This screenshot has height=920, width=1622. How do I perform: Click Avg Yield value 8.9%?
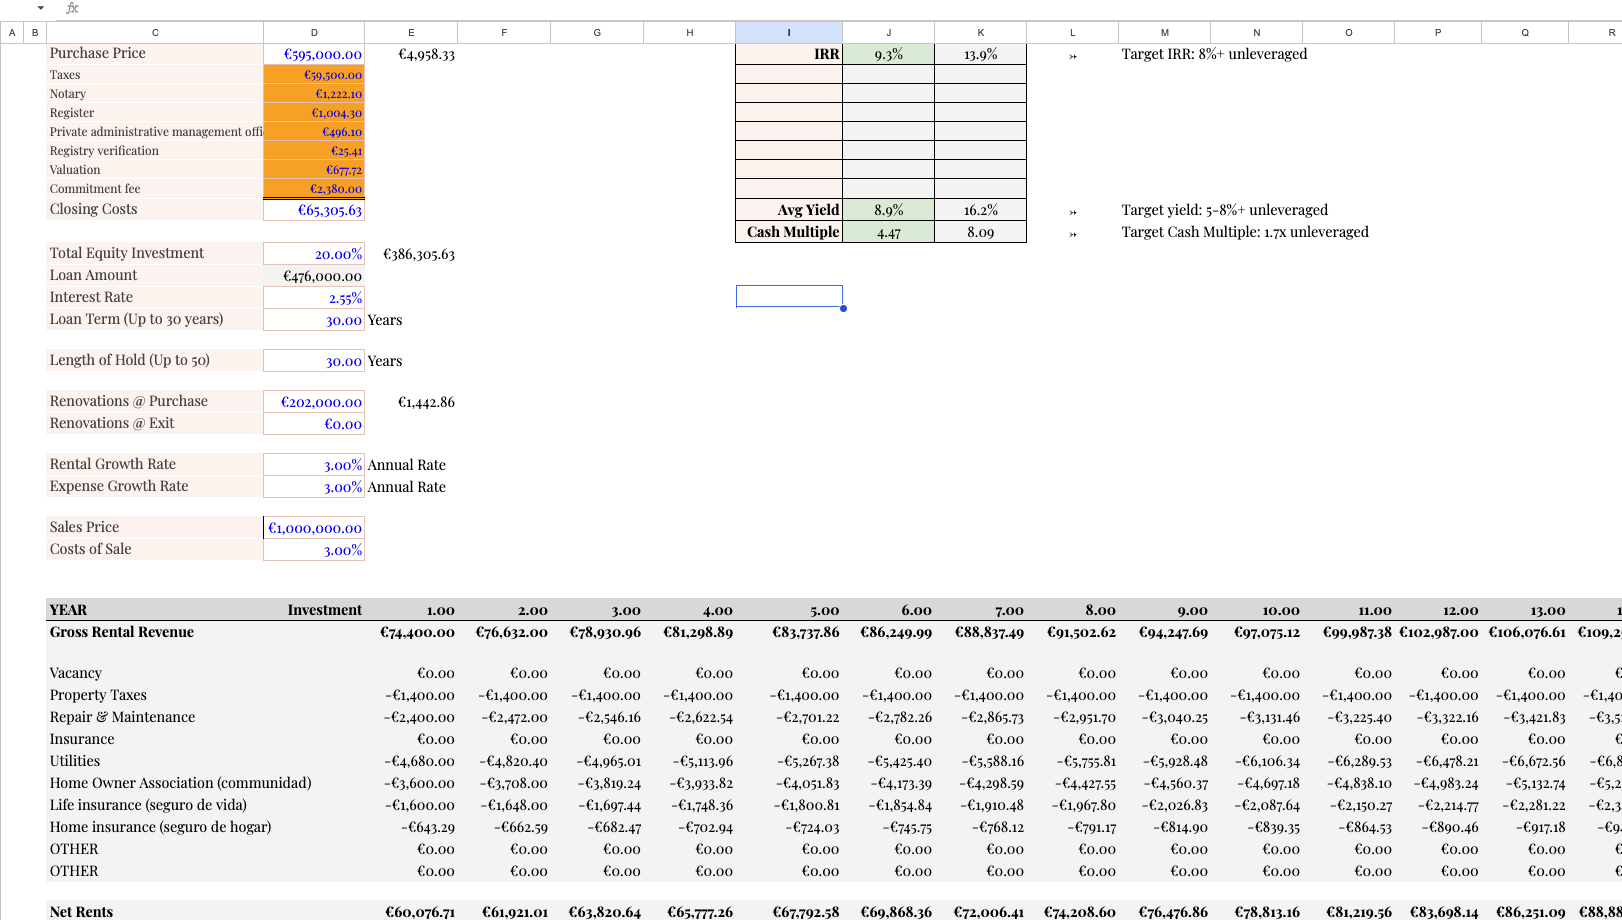[x=889, y=210]
